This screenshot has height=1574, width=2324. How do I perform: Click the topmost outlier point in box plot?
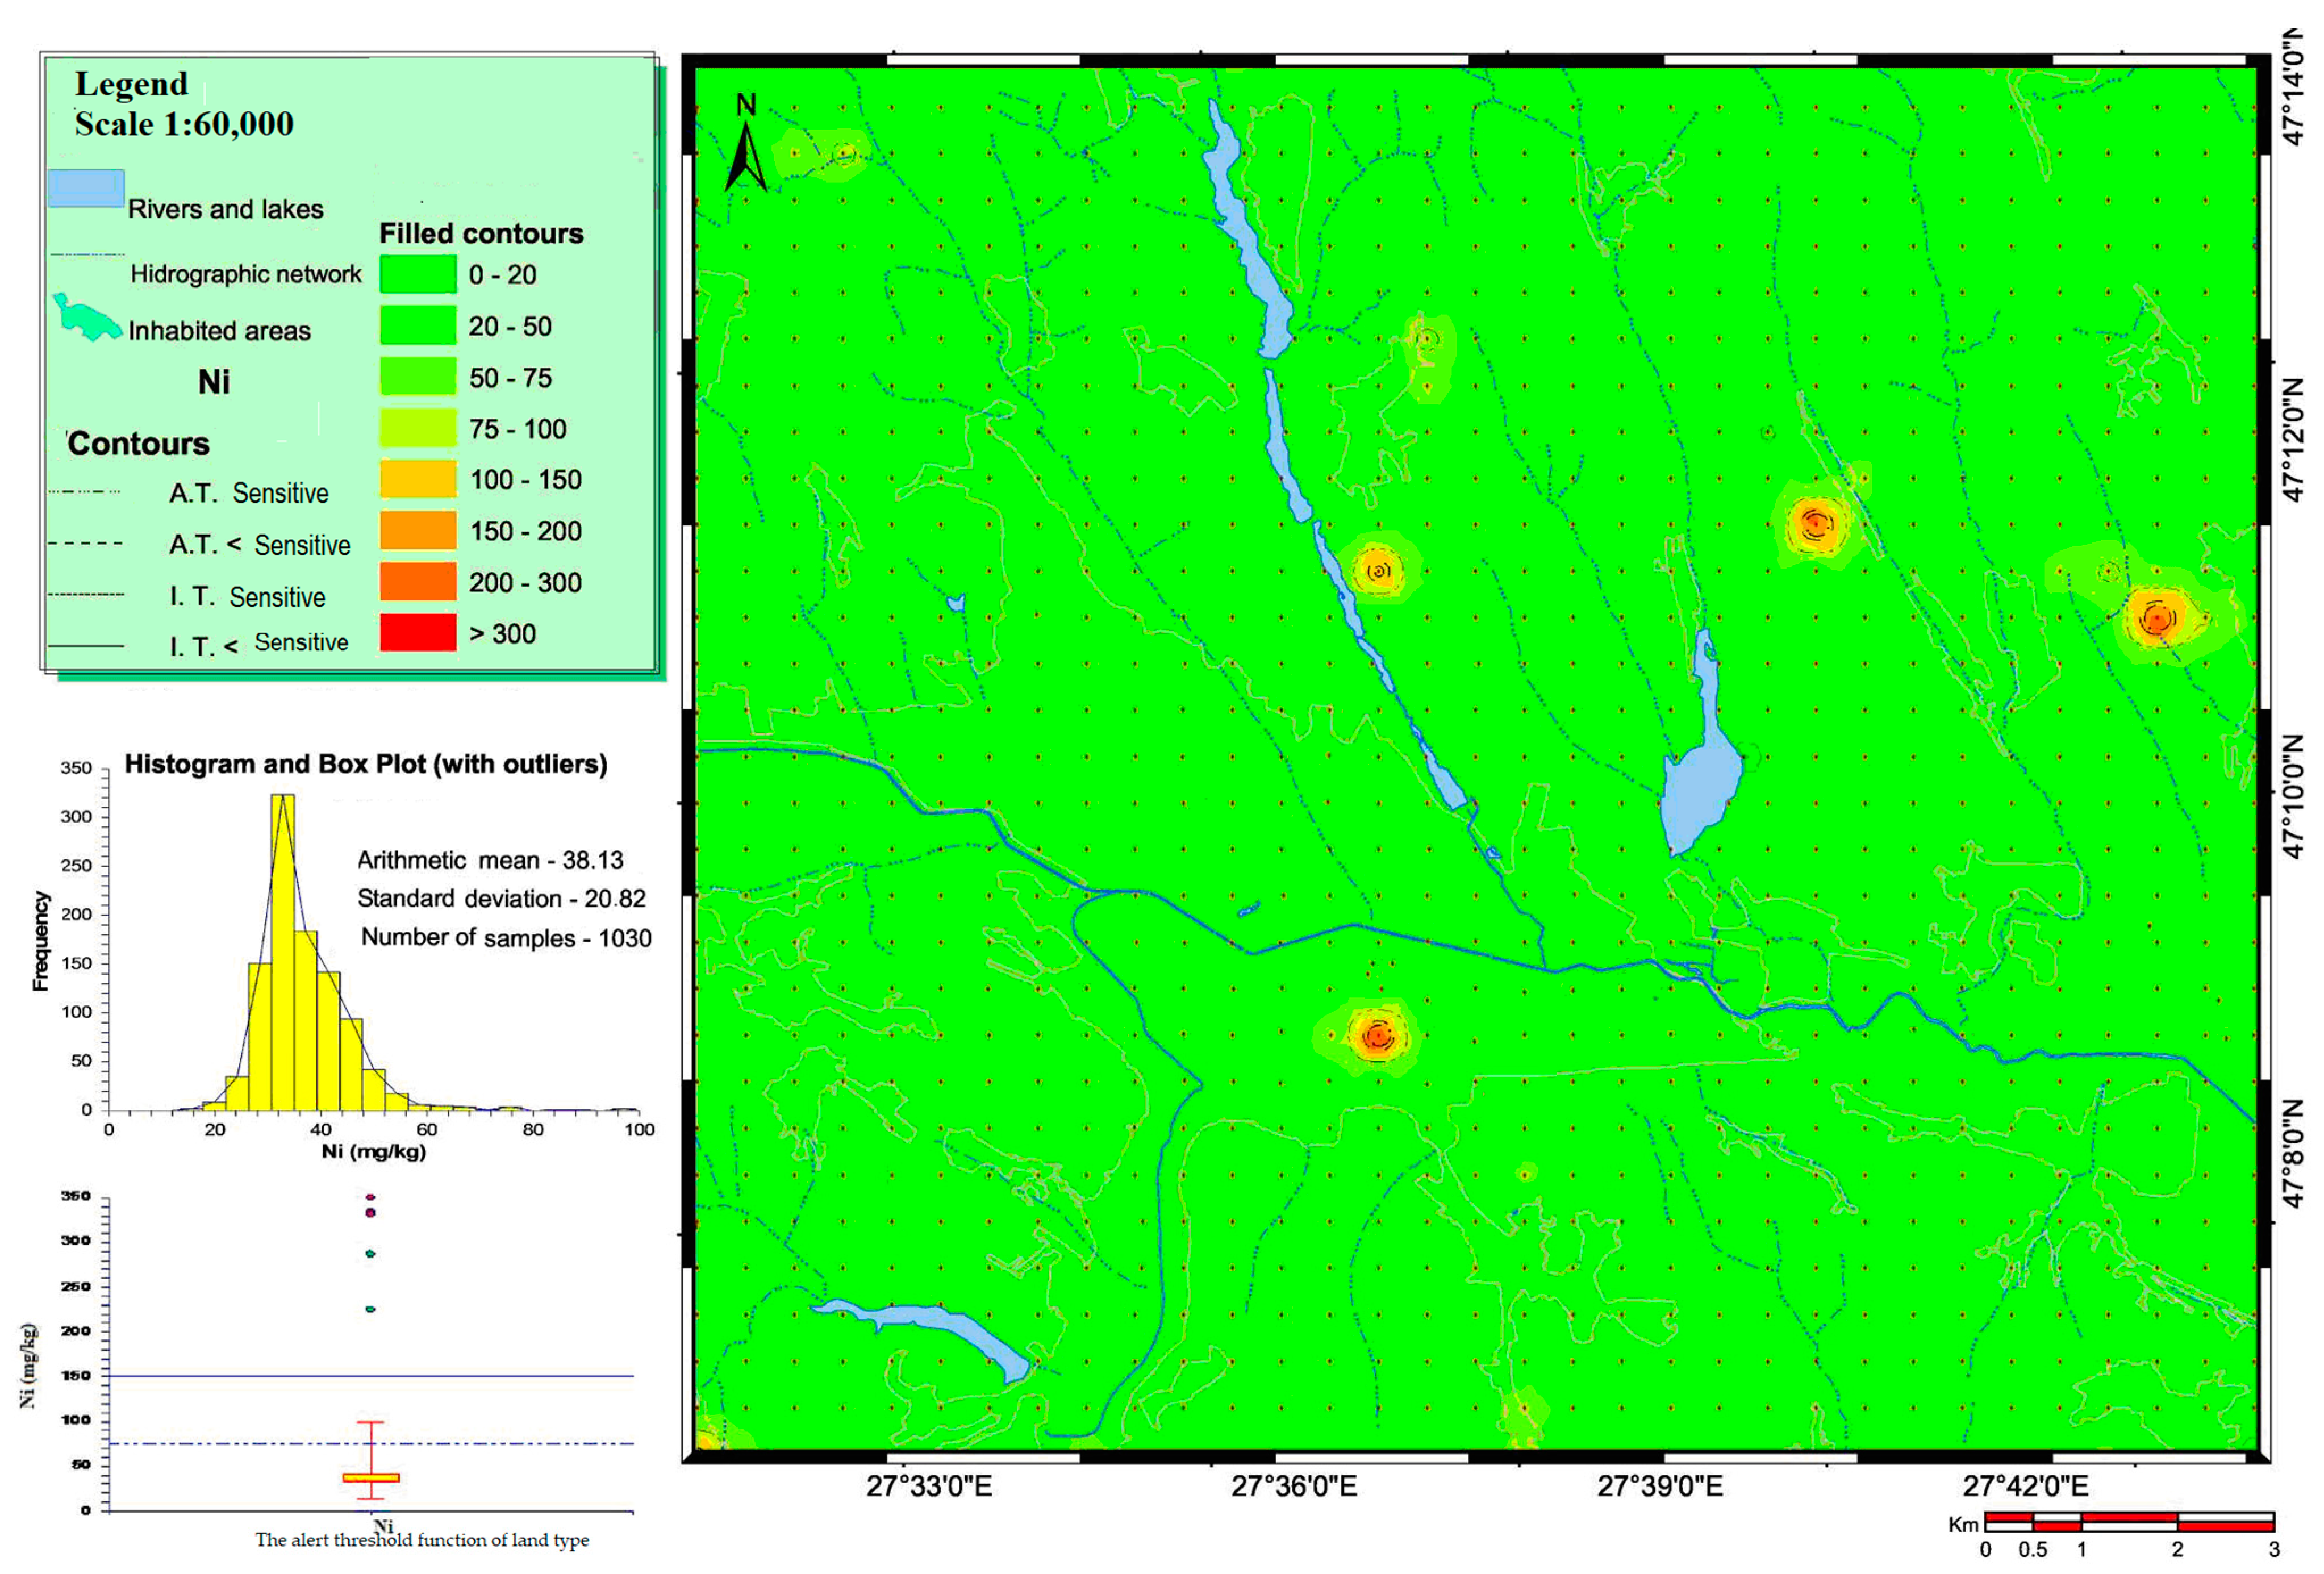[371, 1197]
